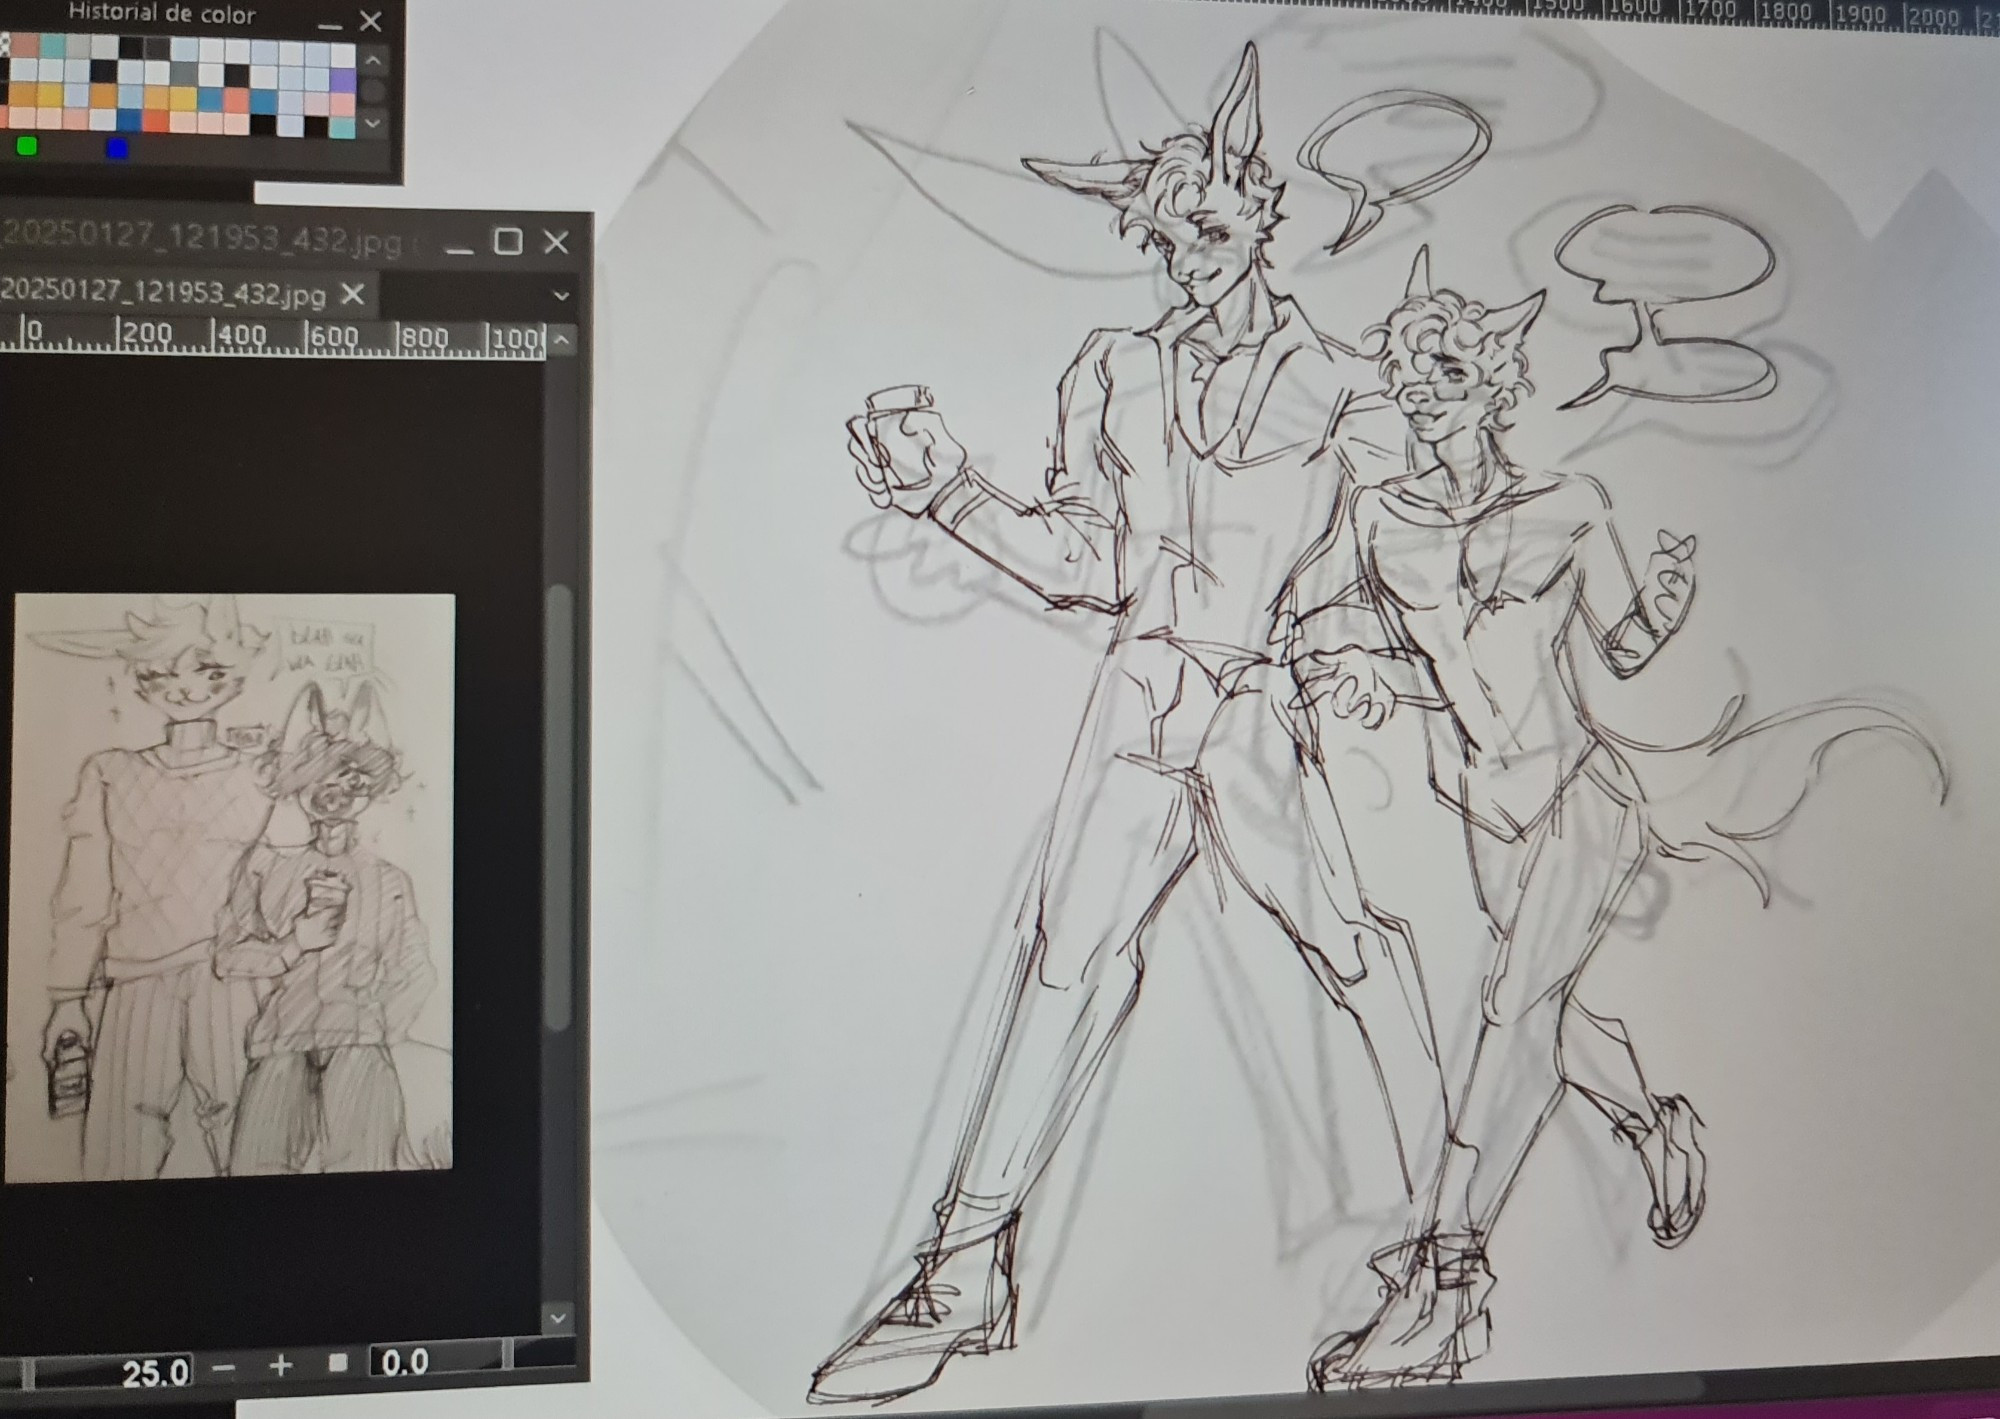2000x1419 pixels.
Task: Pick the bright green swatch below the palette
Action: tap(27, 147)
